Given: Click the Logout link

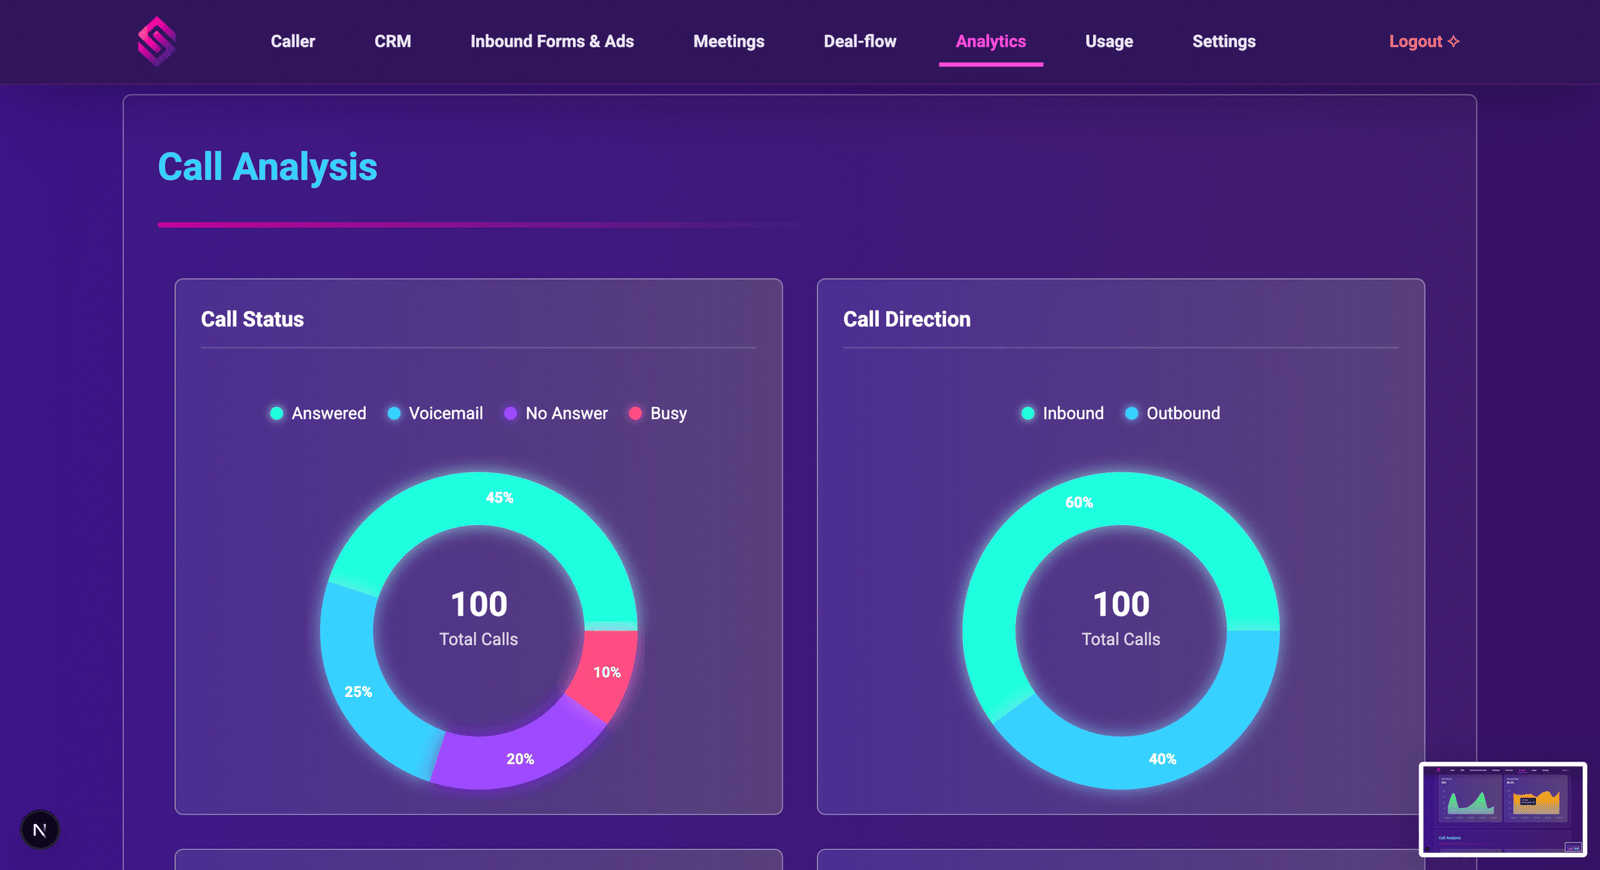Looking at the screenshot, I should [x=1415, y=41].
